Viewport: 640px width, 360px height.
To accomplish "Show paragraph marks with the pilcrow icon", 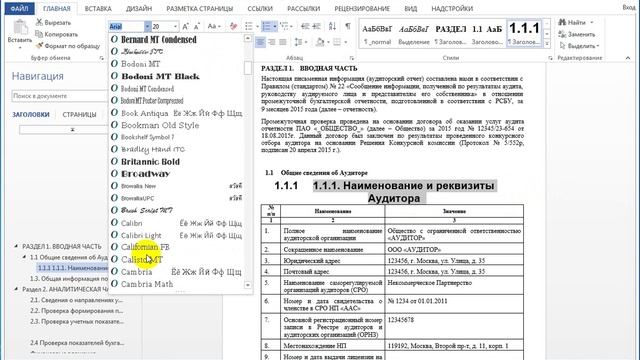I will tap(348, 27).
